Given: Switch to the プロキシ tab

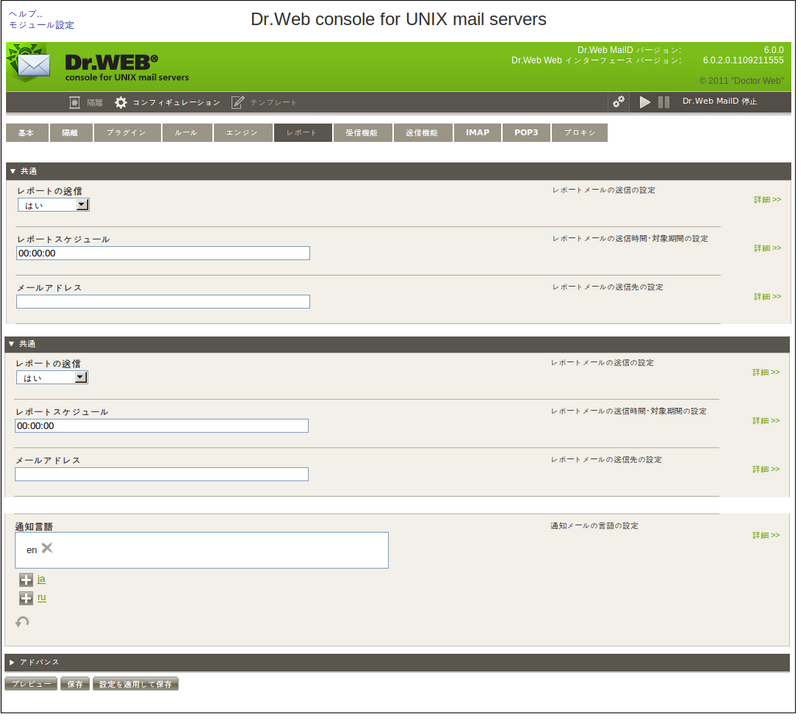Looking at the screenshot, I should point(581,133).
